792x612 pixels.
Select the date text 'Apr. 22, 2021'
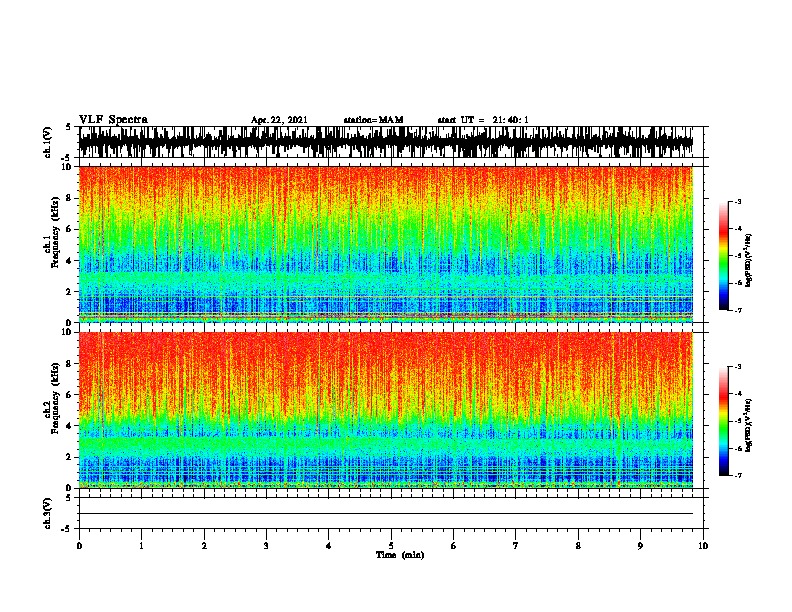tap(279, 120)
